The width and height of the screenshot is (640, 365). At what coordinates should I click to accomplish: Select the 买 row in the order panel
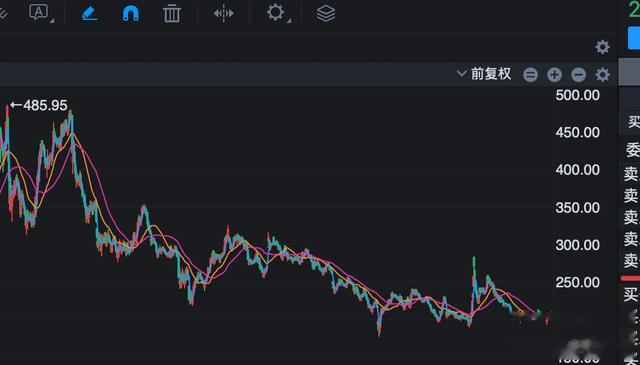pos(631,294)
